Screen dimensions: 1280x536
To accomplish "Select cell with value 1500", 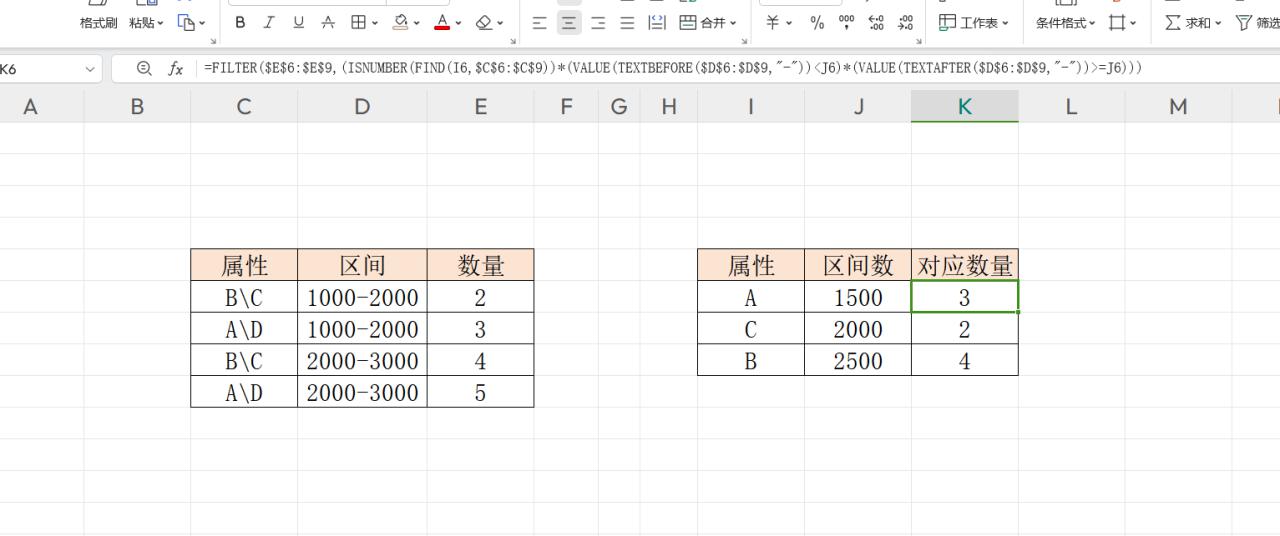I will pyautogui.click(x=858, y=297).
